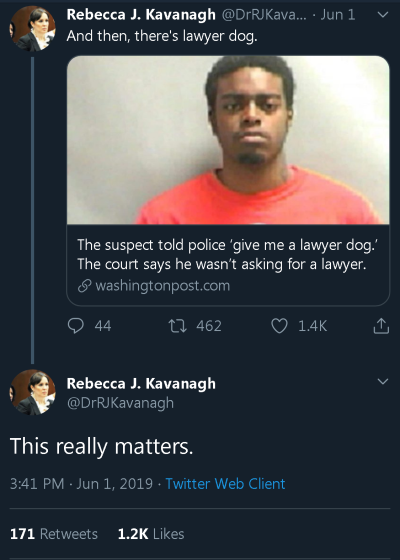Viewport: 400px width, 560px height.
Task: Open the Twitter Web Client link
Action: tap(225, 484)
